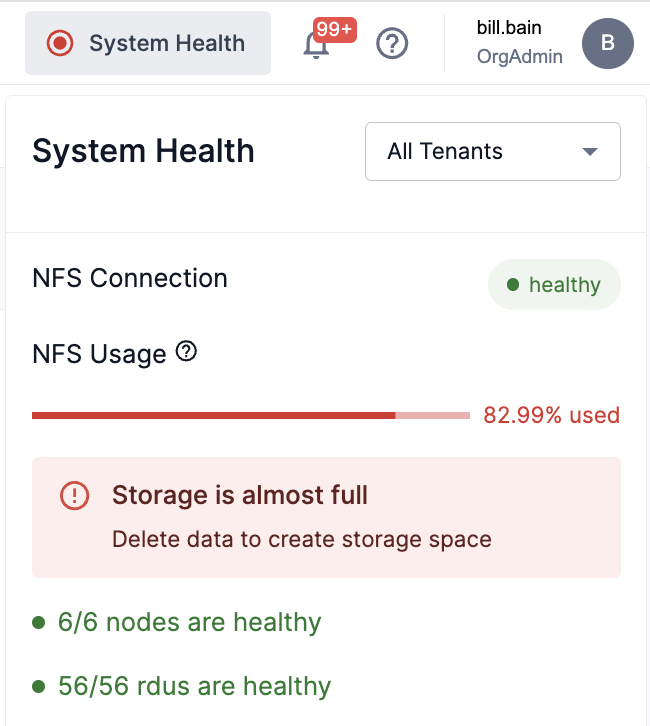The height and width of the screenshot is (726, 650).
Task: Click the All Tenants dropdown arrow
Action: tap(590, 152)
